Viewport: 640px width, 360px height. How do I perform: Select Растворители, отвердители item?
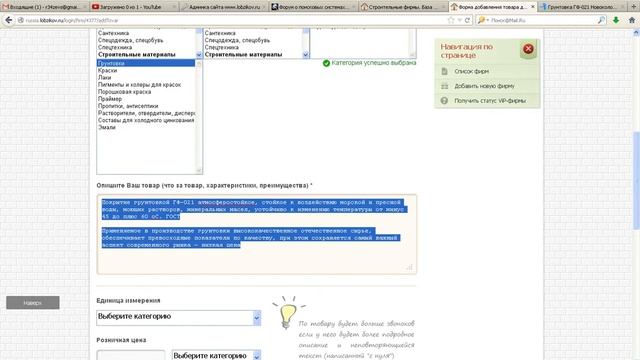[146, 113]
